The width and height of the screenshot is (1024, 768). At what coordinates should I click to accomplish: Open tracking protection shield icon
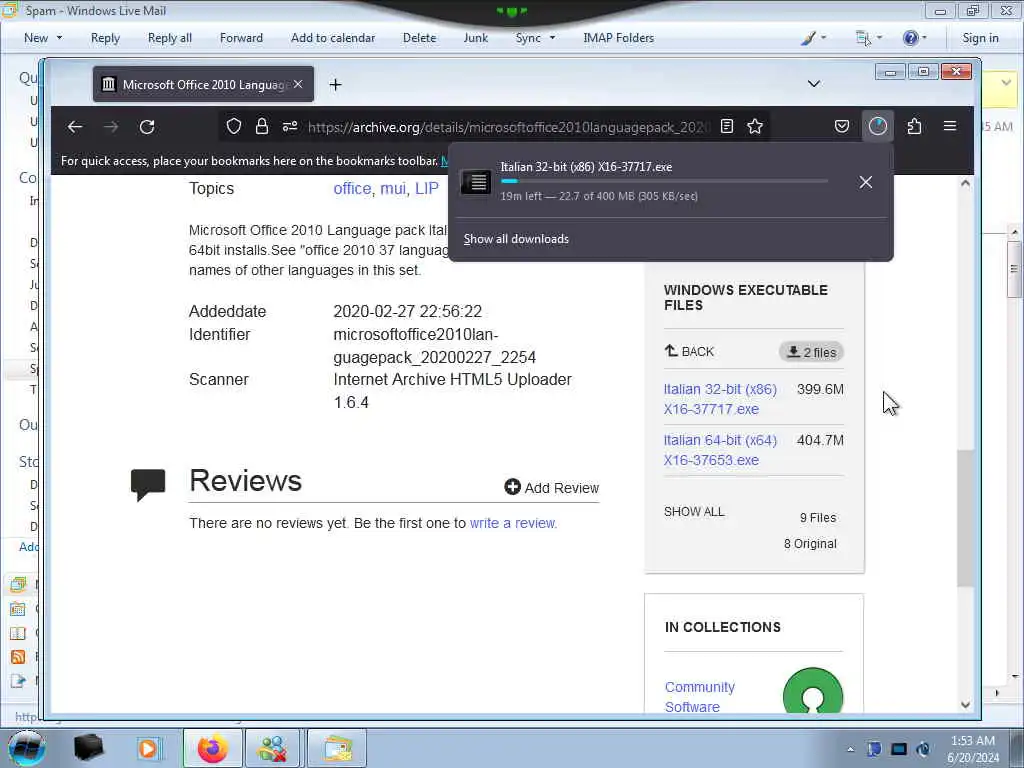(x=234, y=127)
